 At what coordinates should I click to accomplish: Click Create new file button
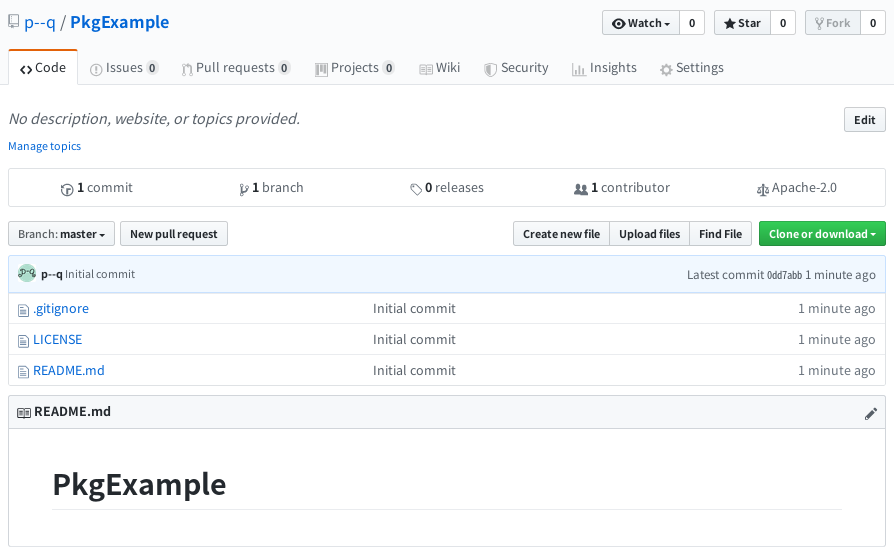pyautogui.click(x=562, y=234)
